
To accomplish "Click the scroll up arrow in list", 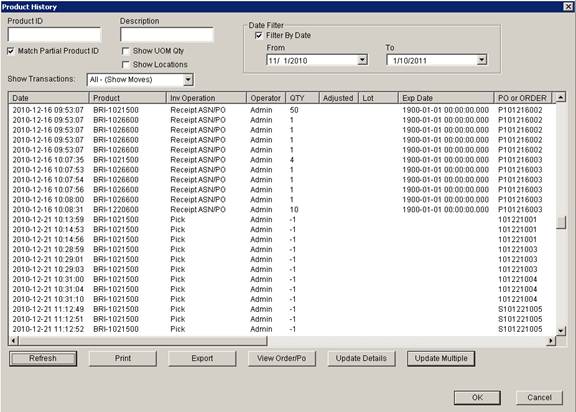I will 561,98.
